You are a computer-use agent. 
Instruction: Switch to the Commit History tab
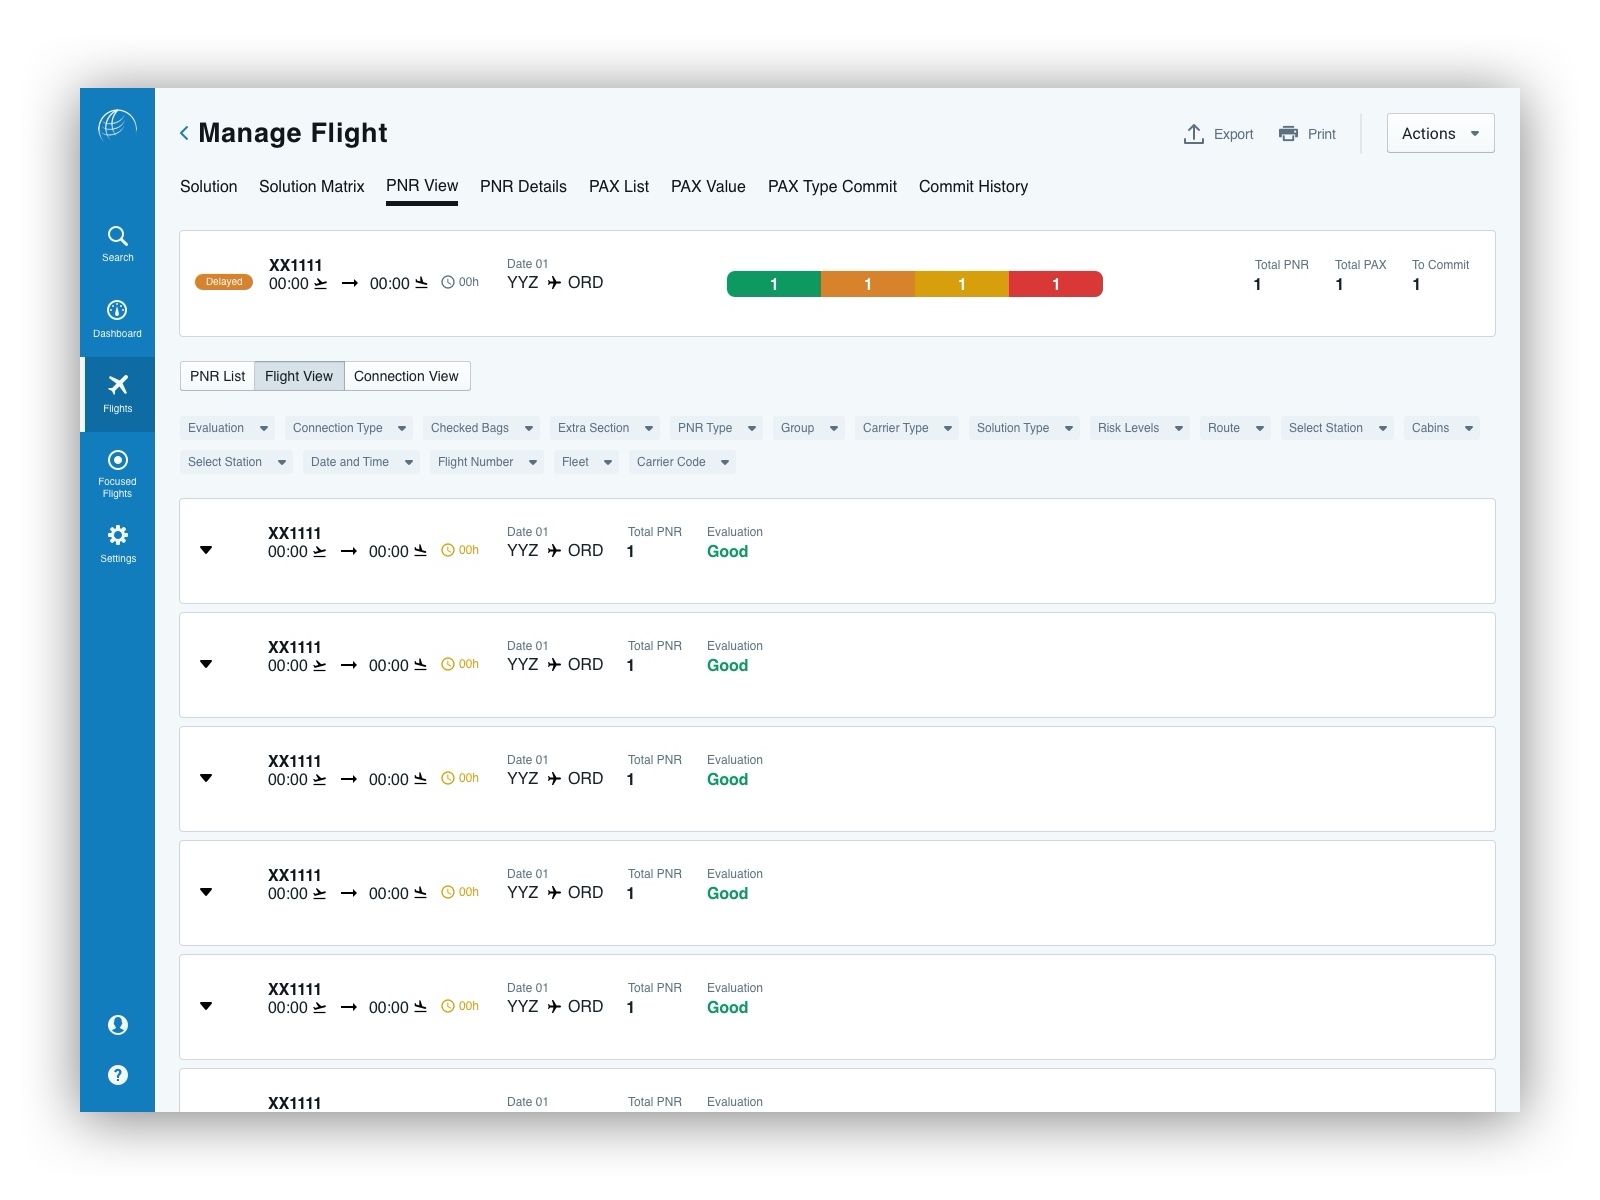point(972,187)
